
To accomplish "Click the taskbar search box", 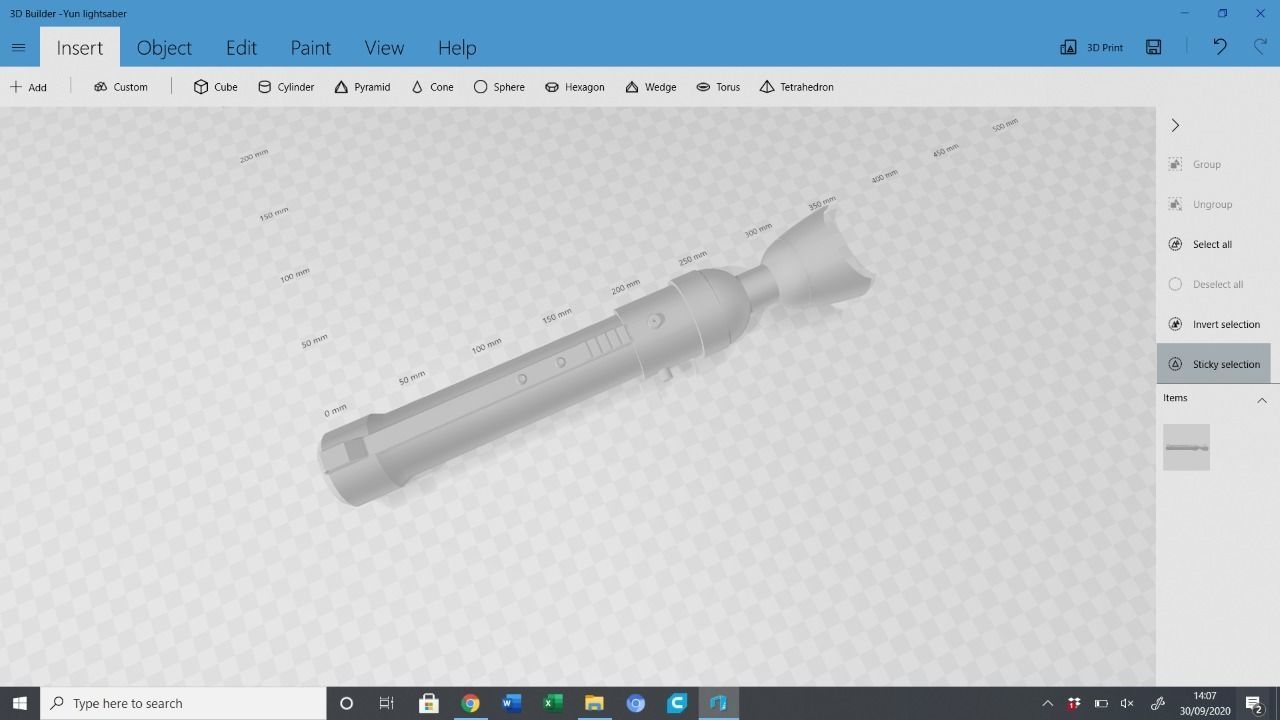I will [x=183, y=703].
